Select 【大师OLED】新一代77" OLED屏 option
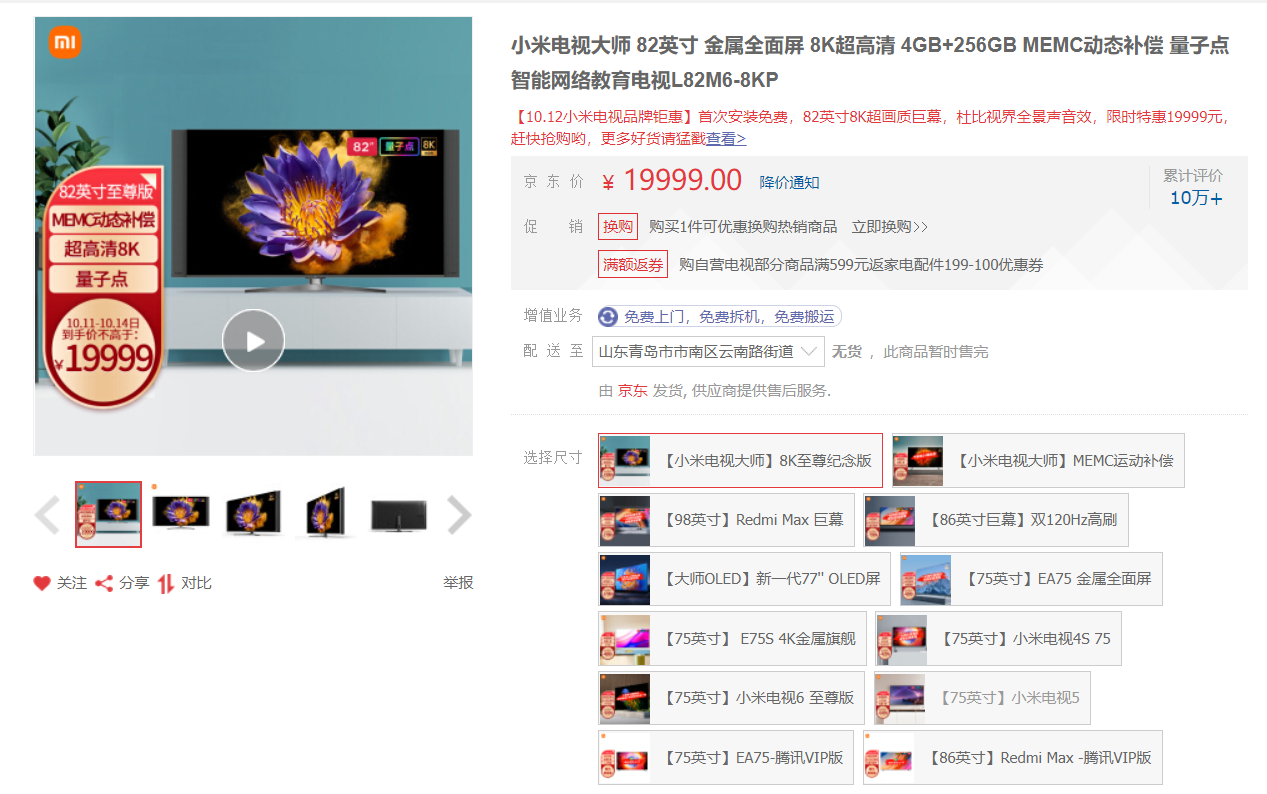Screen dimensions: 1267x794 pyautogui.click(x=744, y=579)
